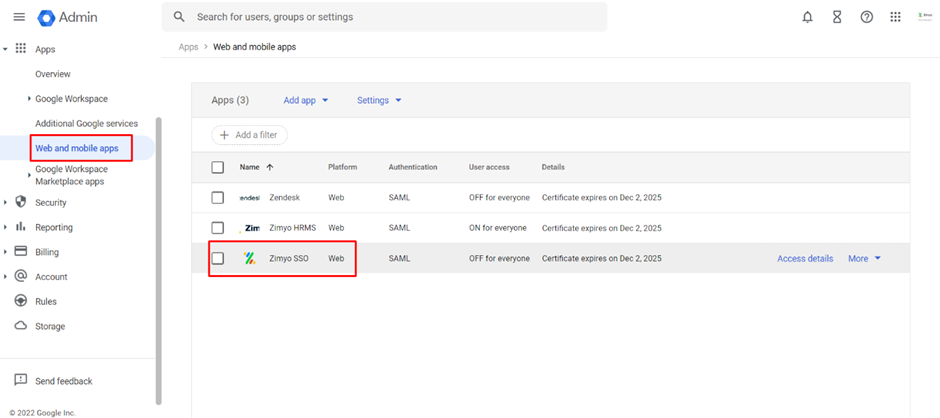Click the Zimyo HRMS app logo

click(251, 228)
